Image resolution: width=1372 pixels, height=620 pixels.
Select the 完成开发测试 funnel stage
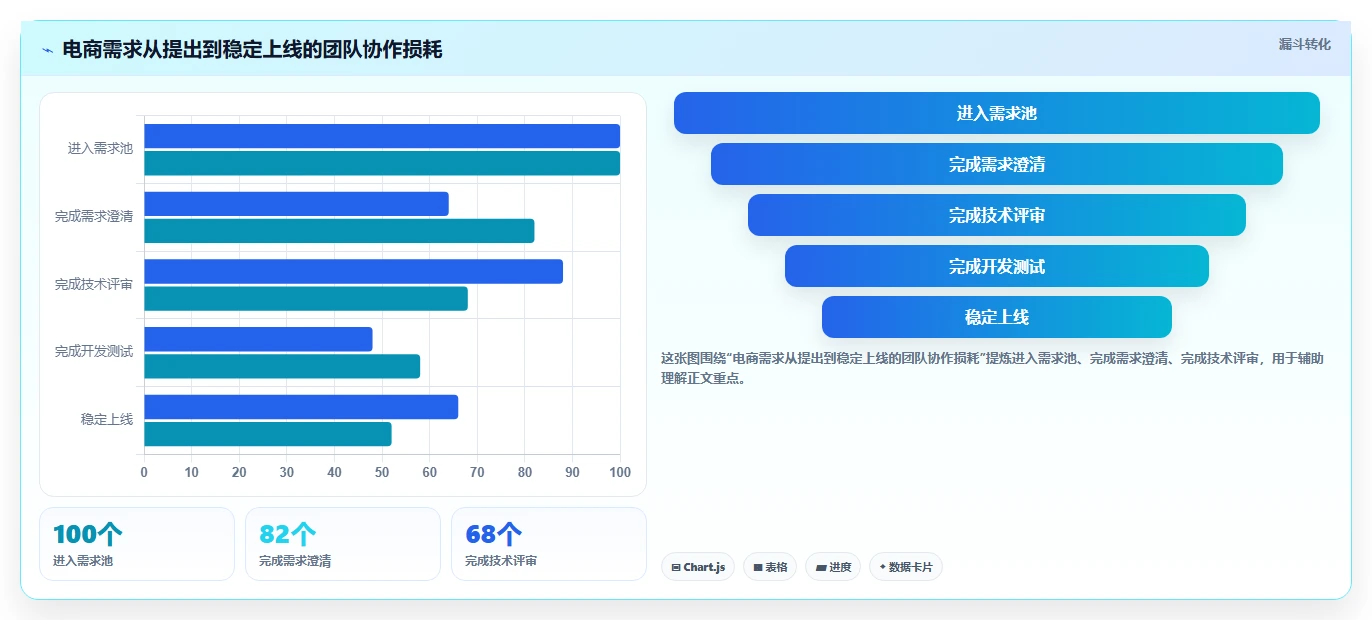pyautogui.click(x=997, y=266)
